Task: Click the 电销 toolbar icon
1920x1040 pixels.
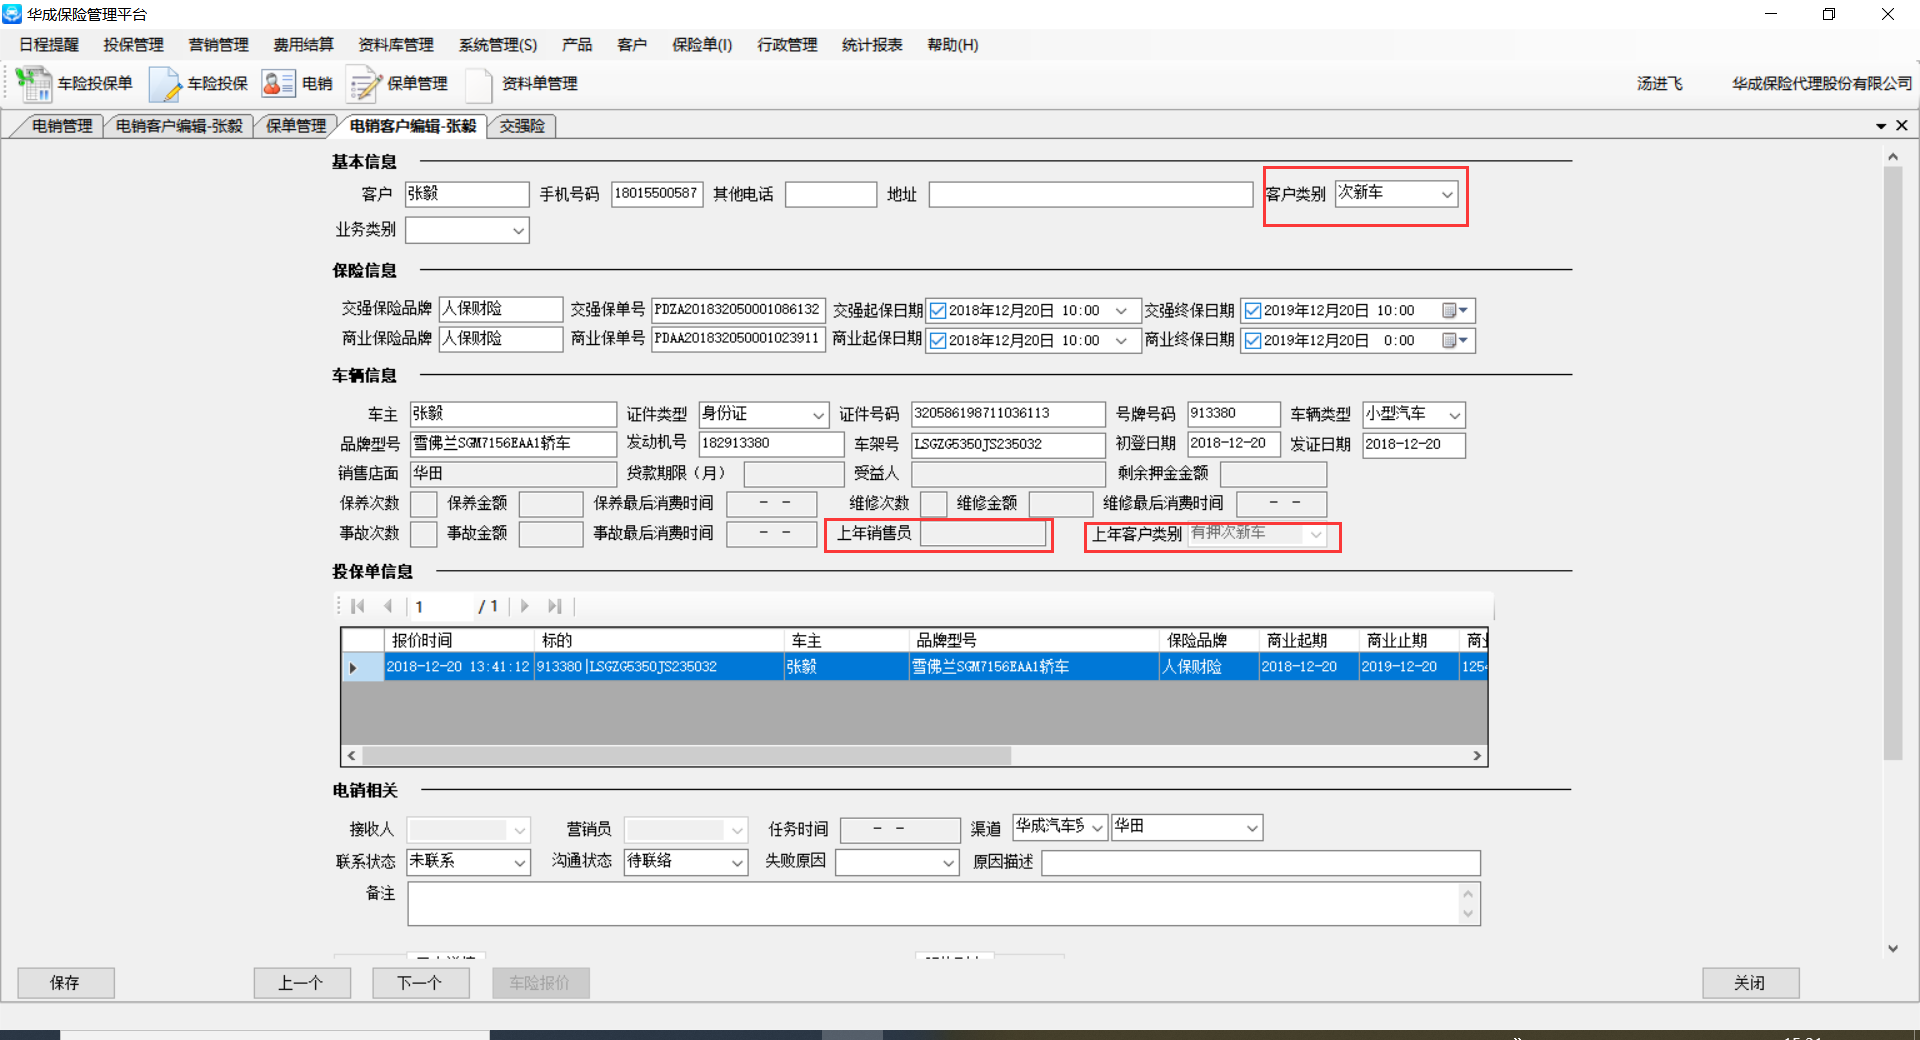Action: [278, 84]
